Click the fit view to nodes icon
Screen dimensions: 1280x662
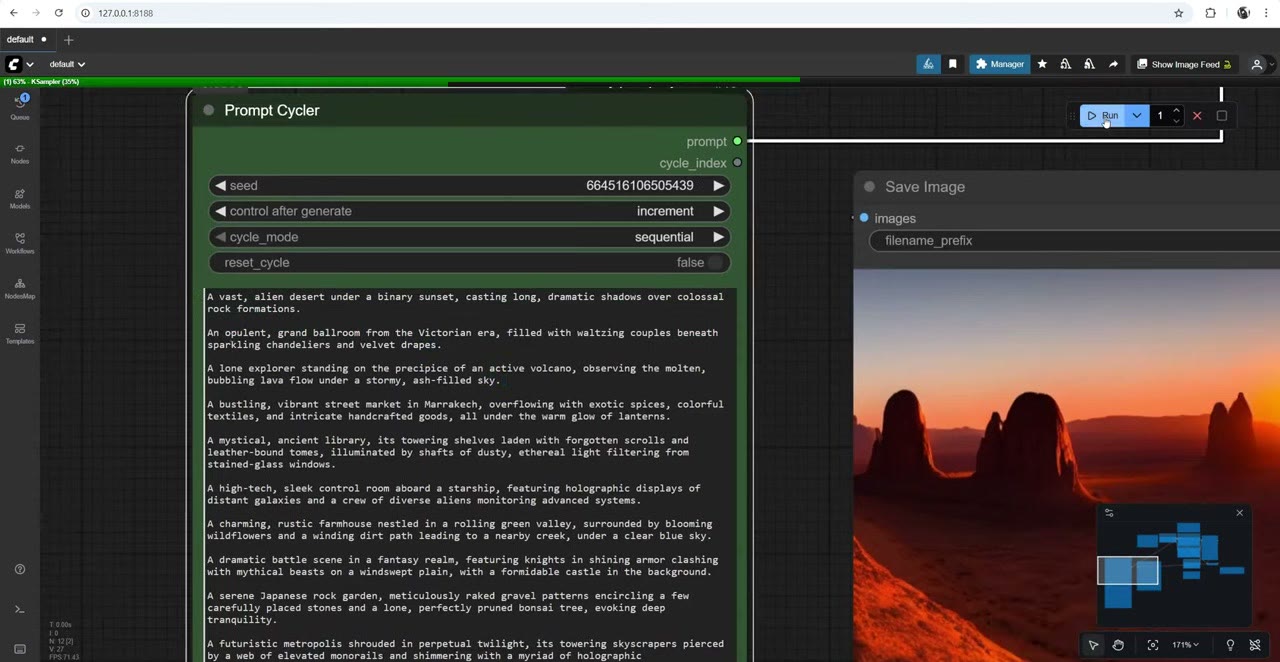[x=1153, y=645]
